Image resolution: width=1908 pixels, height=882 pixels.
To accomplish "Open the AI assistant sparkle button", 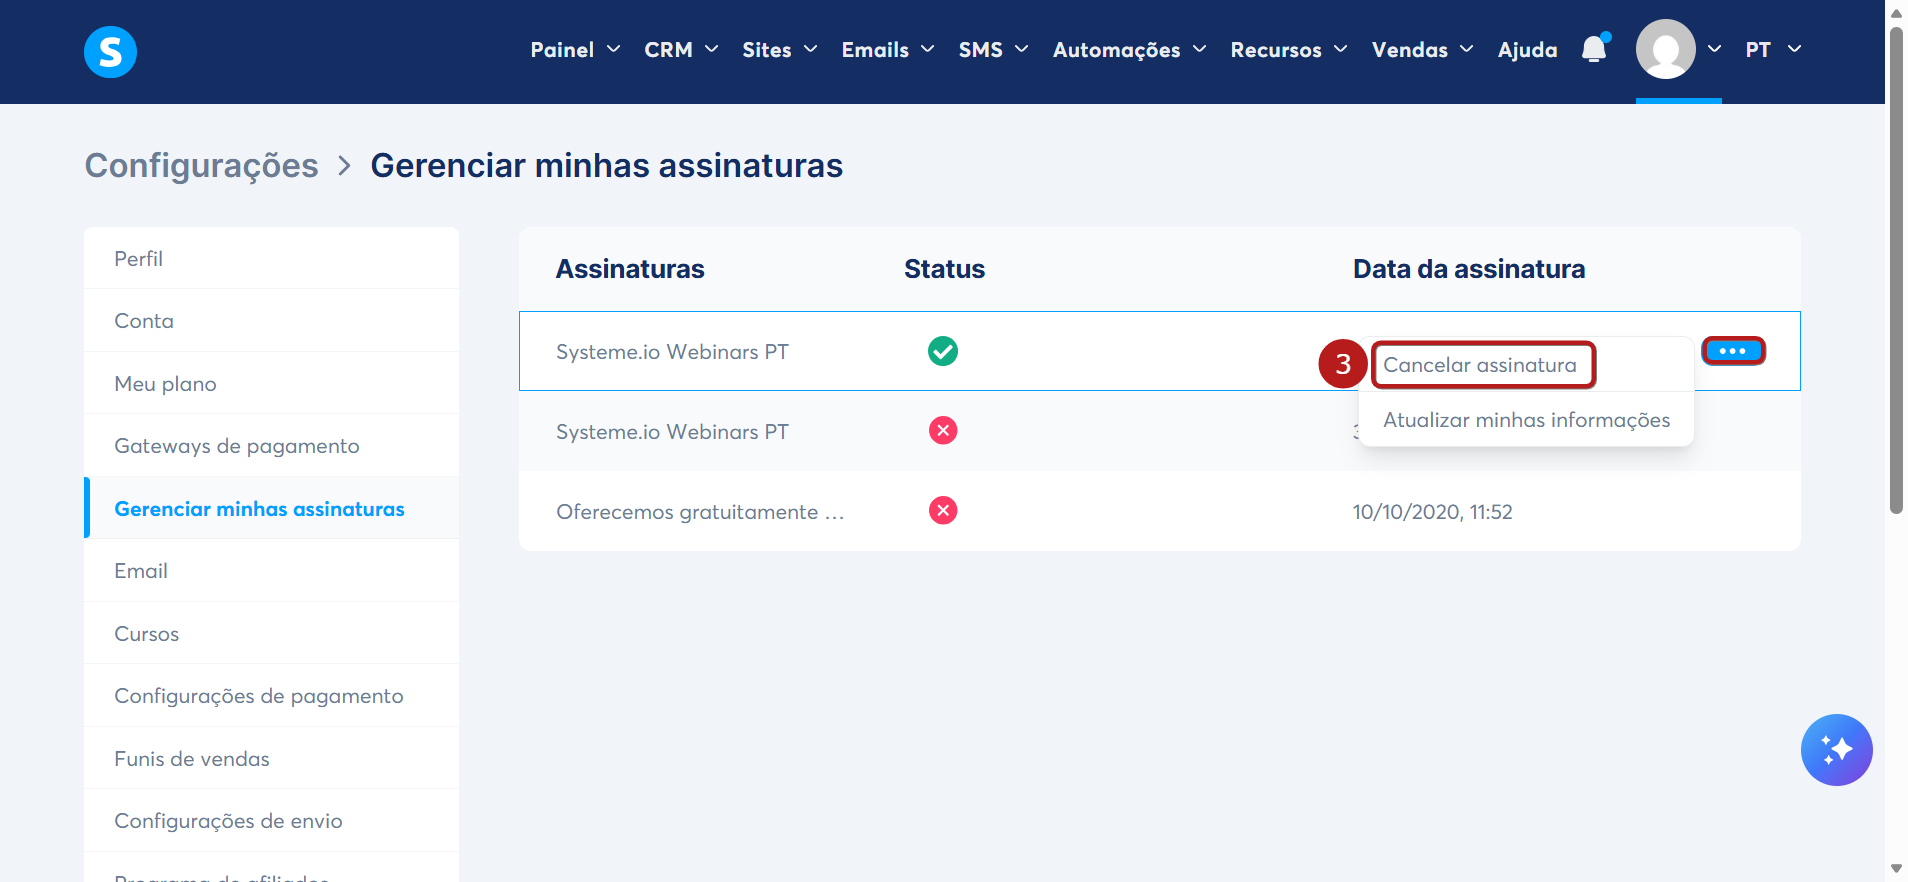I will tap(1836, 750).
